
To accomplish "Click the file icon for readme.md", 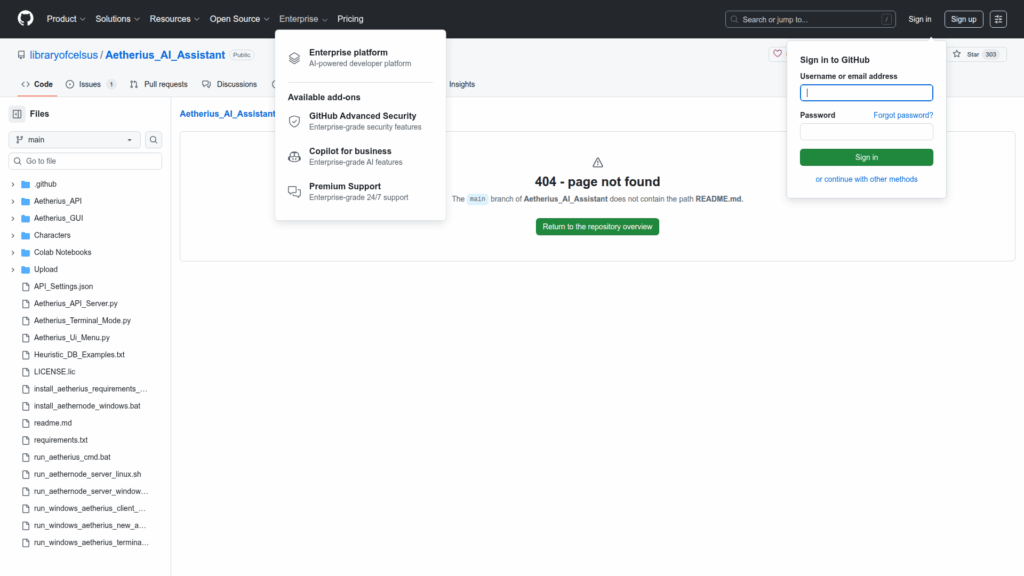I will pos(25,423).
